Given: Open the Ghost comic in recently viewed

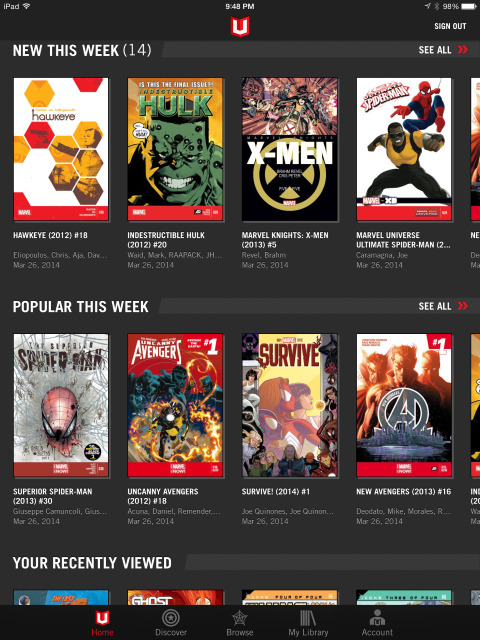Looking at the screenshot, I should 175,598.
